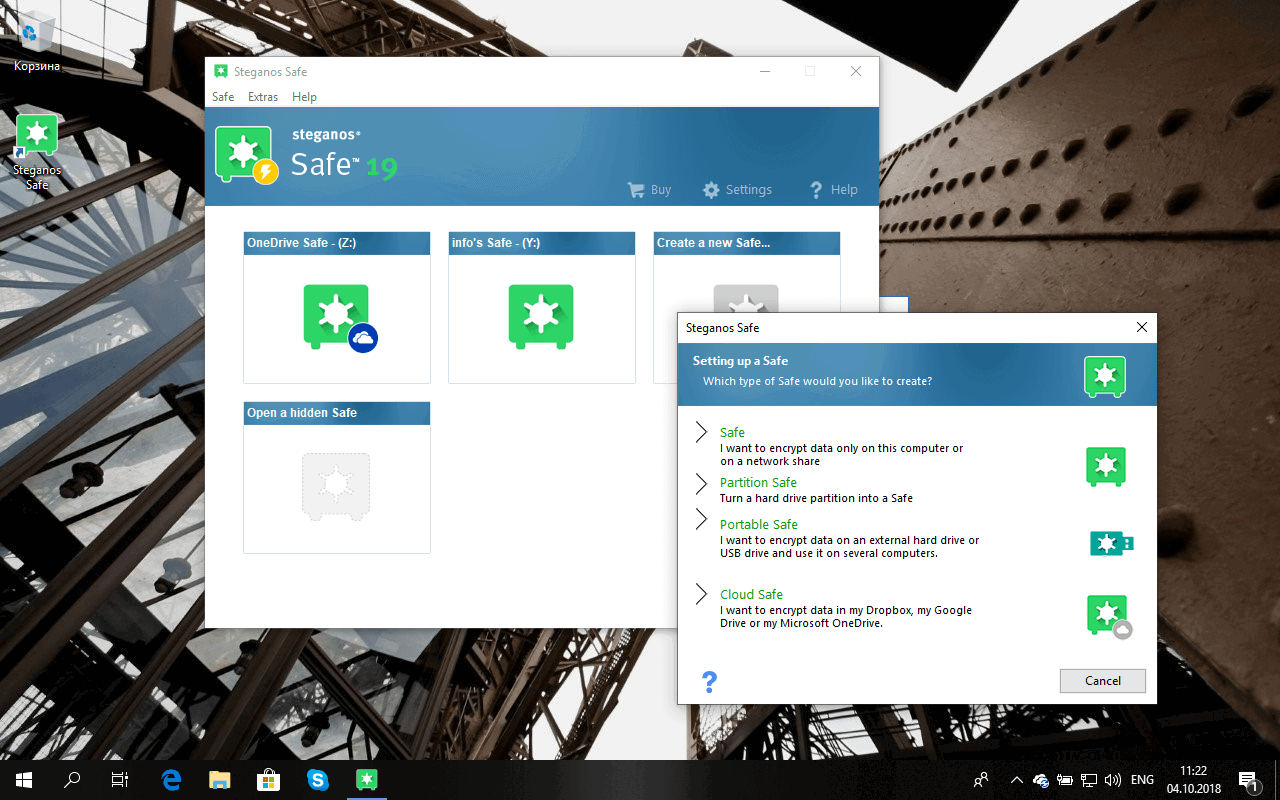Click the Cloud Safe icon in the dialog
The image size is (1280, 800).
(1106, 614)
